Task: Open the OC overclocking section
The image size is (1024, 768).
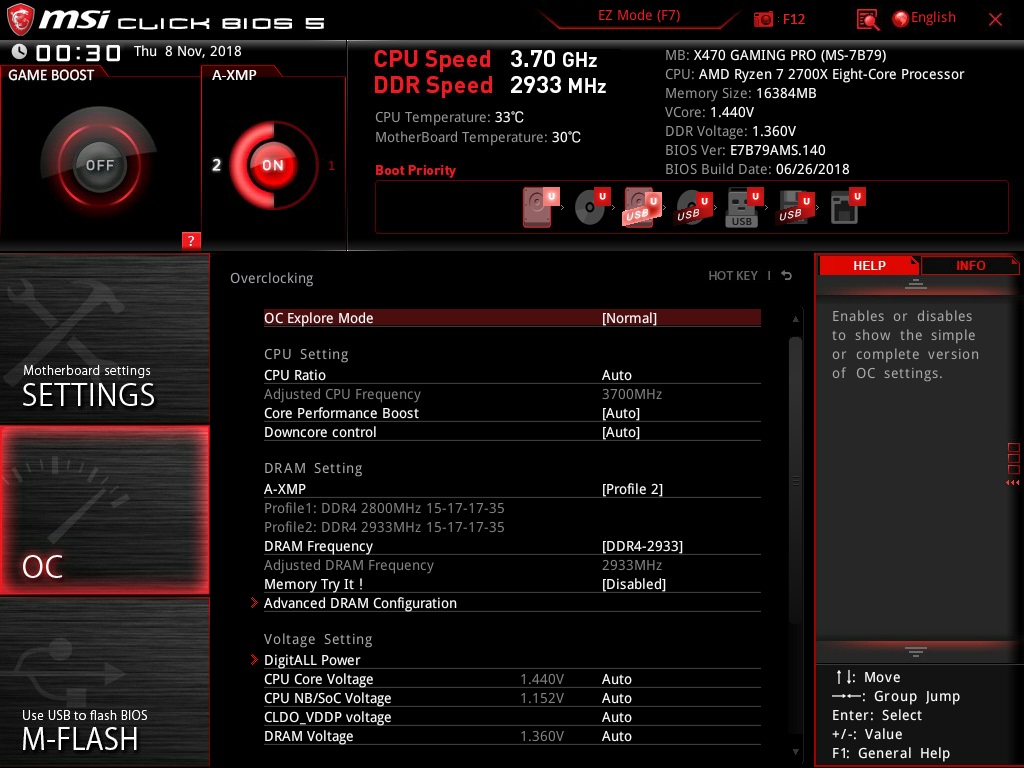Action: [x=104, y=510]
